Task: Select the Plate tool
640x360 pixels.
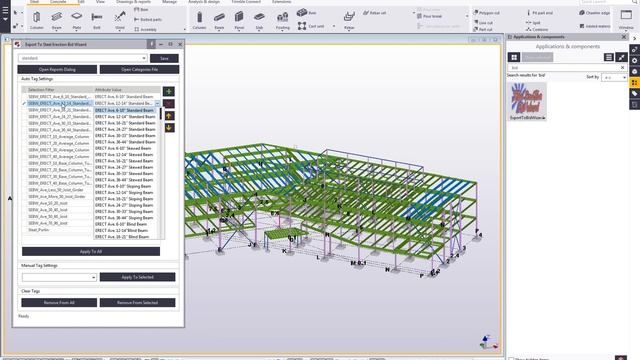Action: pos(76,20)
